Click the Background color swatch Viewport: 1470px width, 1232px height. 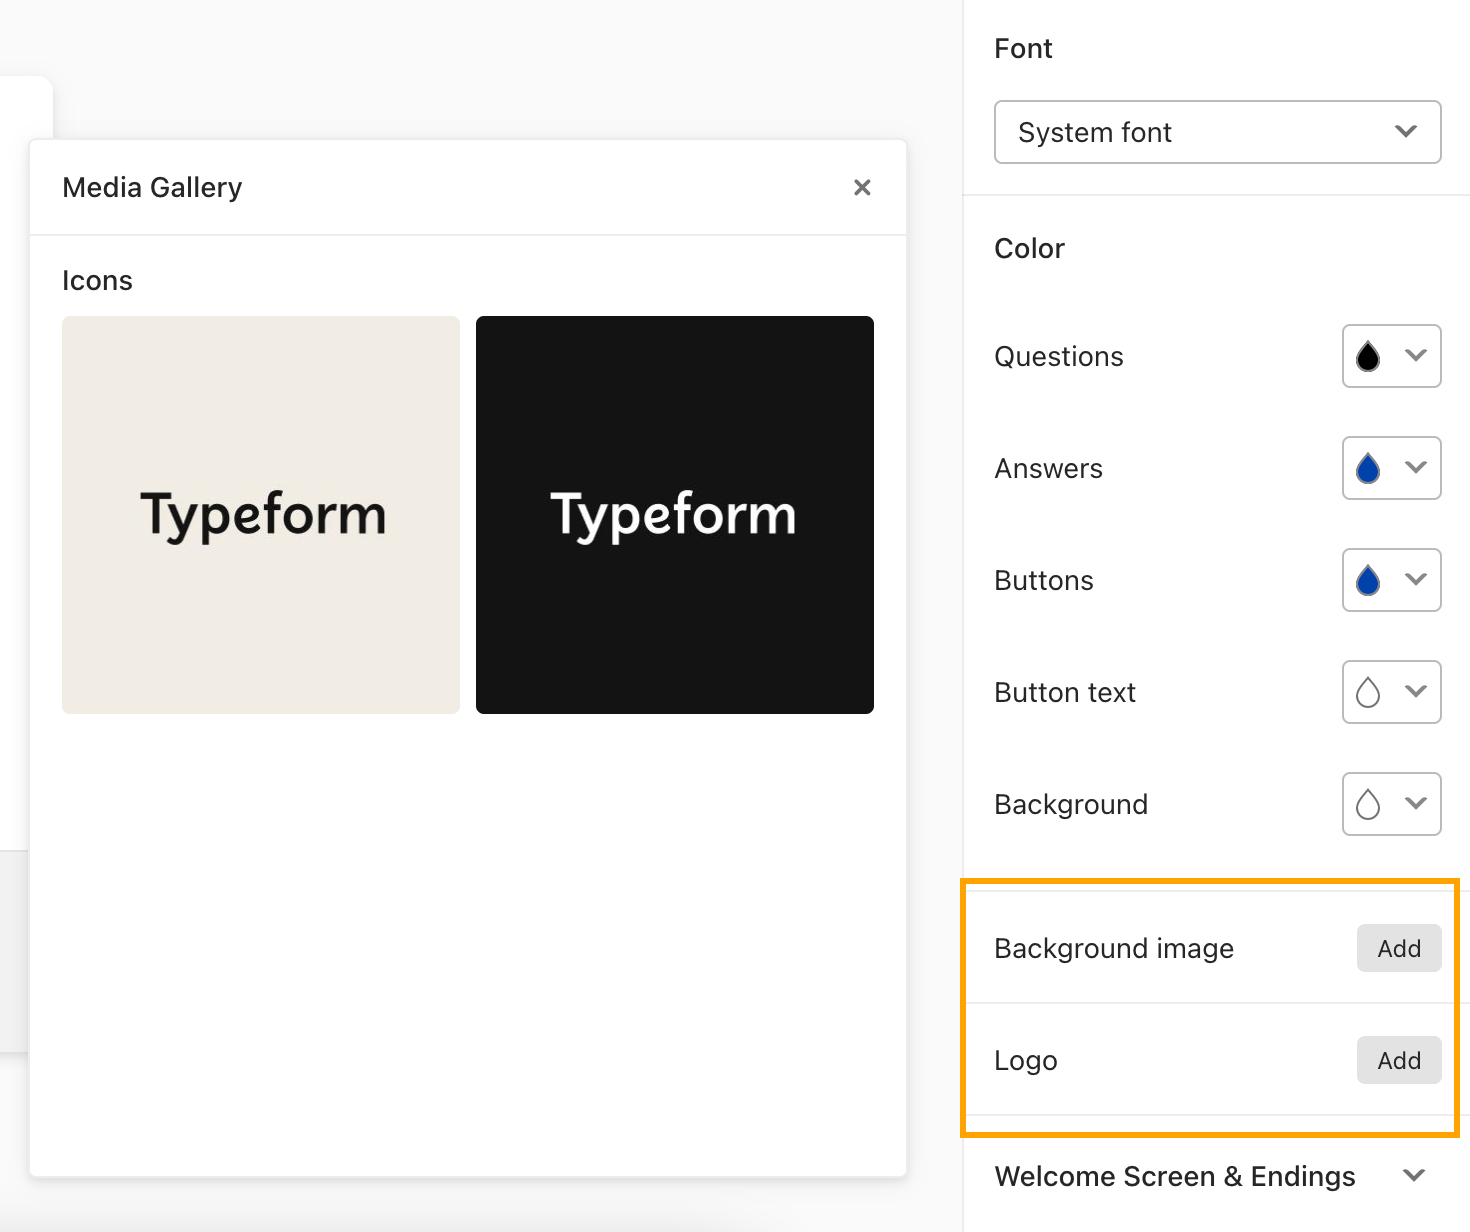coord(1368,804)
